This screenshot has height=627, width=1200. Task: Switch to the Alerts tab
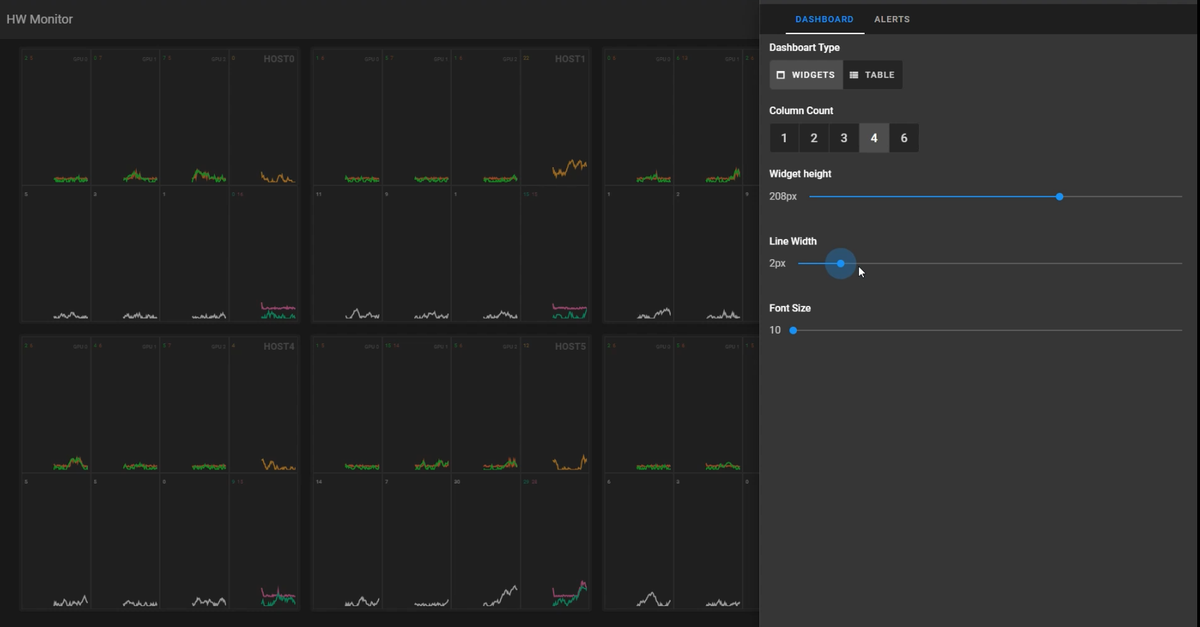coord(892,19)
